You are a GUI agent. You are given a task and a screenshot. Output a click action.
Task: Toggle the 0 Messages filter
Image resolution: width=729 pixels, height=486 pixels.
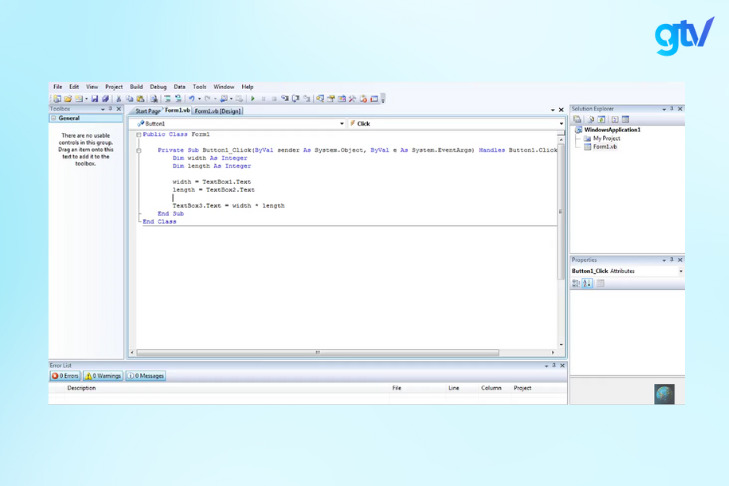point(146,376)
